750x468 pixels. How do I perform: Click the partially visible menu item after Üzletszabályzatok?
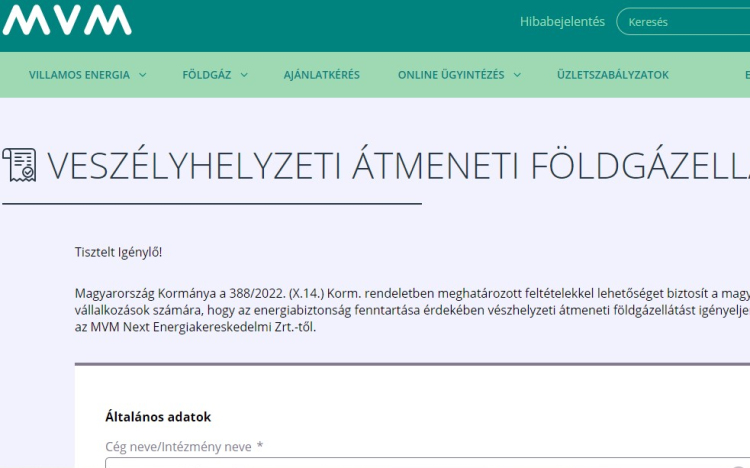pos(746,75)
